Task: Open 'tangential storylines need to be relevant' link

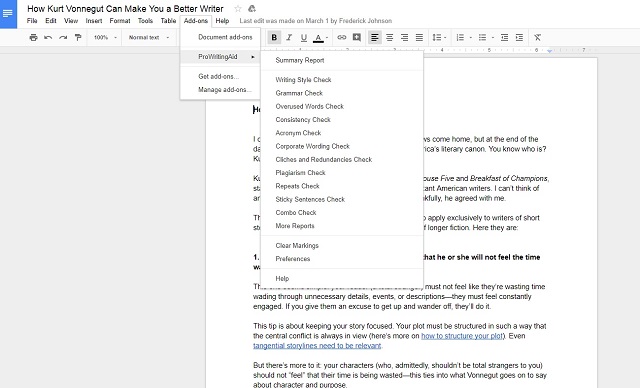Action: click(x=317, y=346)
